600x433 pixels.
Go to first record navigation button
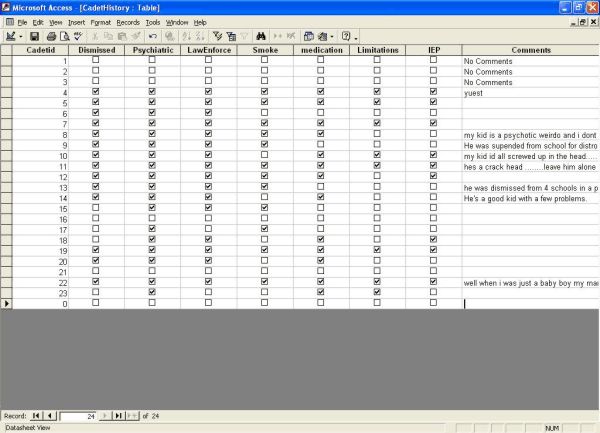[x=36, y=415]
